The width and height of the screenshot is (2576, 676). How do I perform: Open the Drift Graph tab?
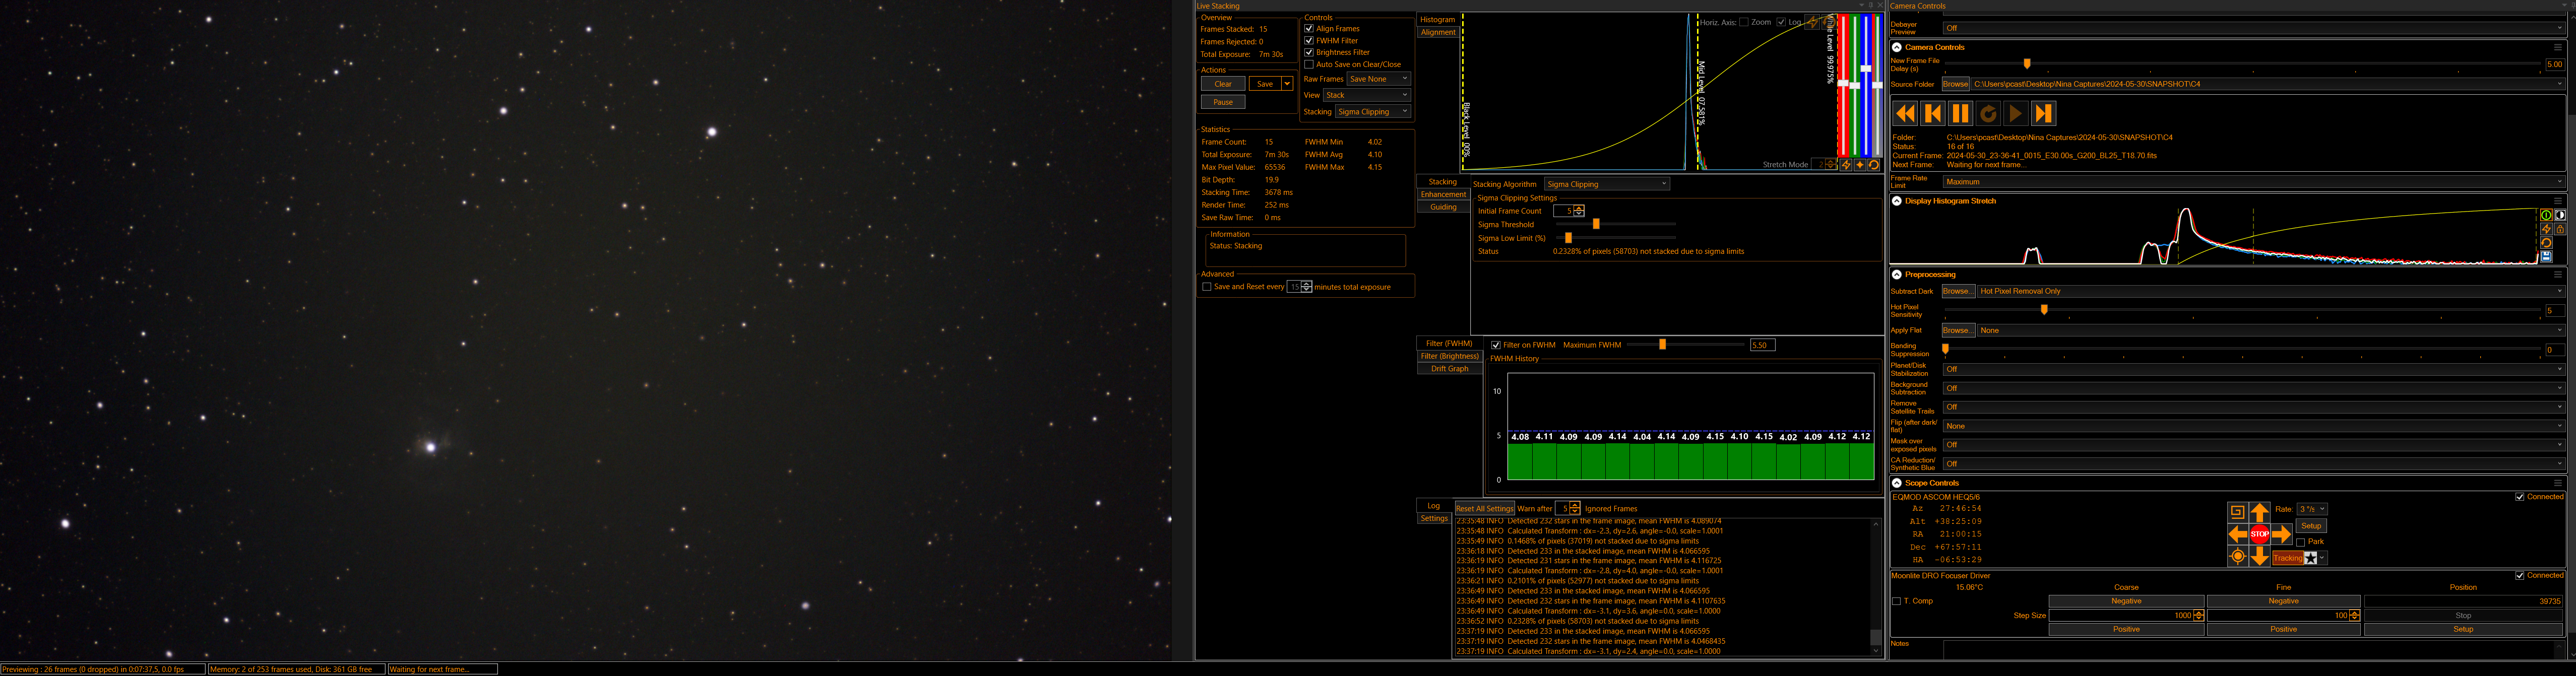[x=1450, y=369]
